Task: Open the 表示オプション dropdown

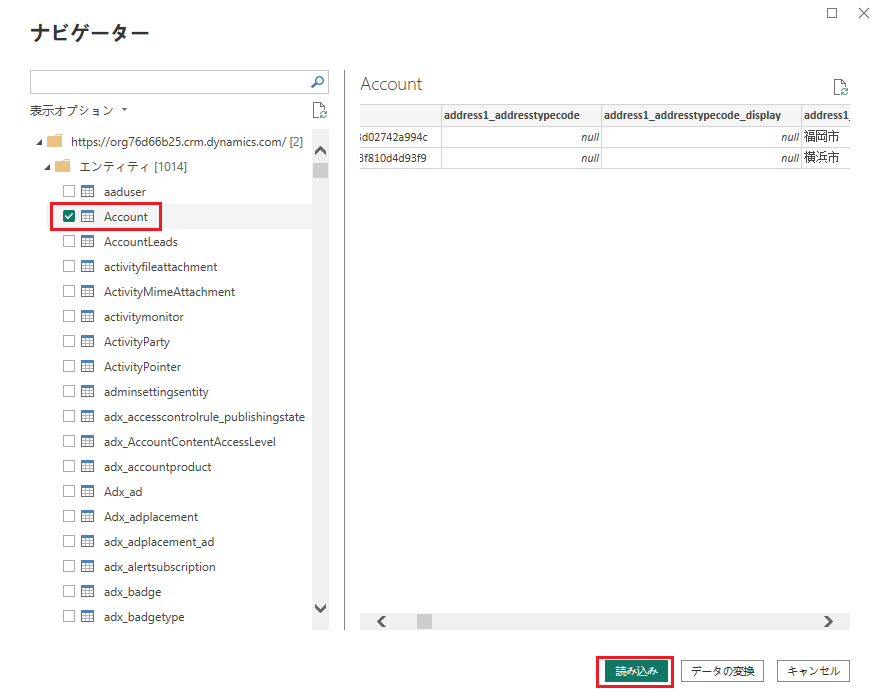Action: point(79,110)
